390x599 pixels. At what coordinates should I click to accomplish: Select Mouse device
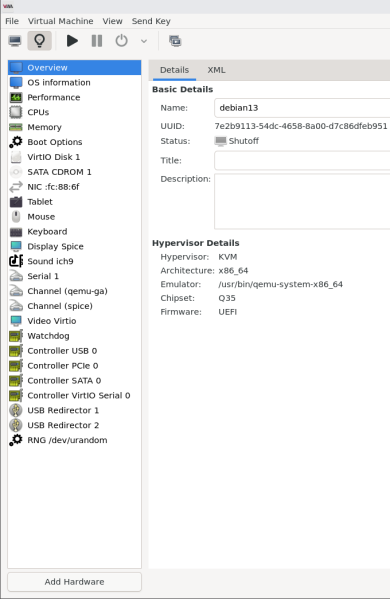[x=74, y=217]
